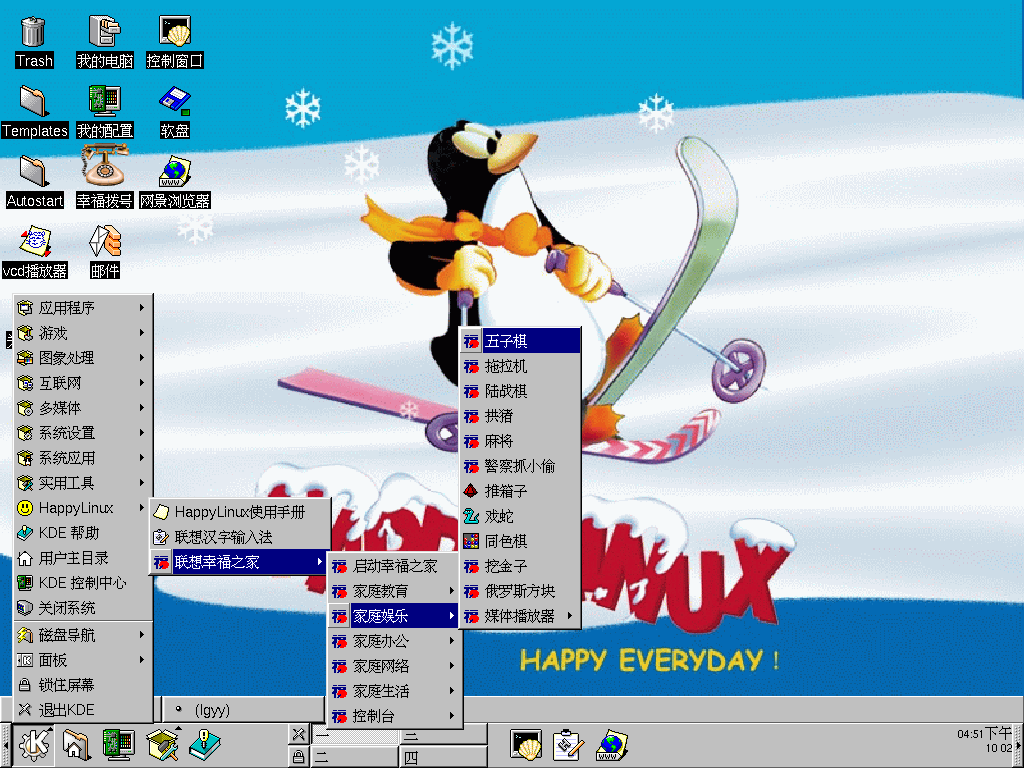Open HappyLinux使用手册 menu entry
The width and height of the screenshot is (1024, 768).
240,512
